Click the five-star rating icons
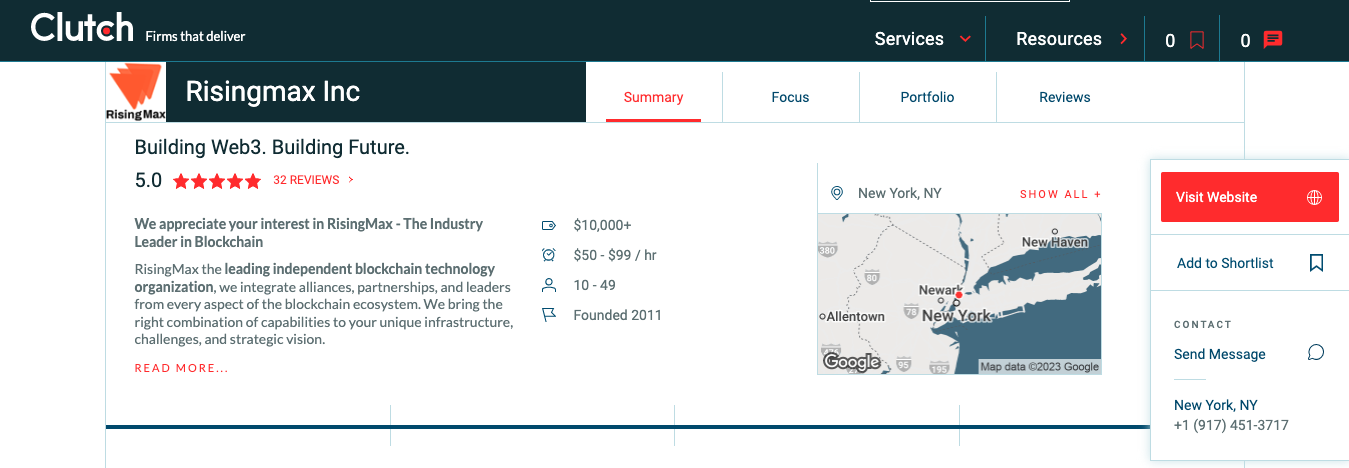 point(217,181)
